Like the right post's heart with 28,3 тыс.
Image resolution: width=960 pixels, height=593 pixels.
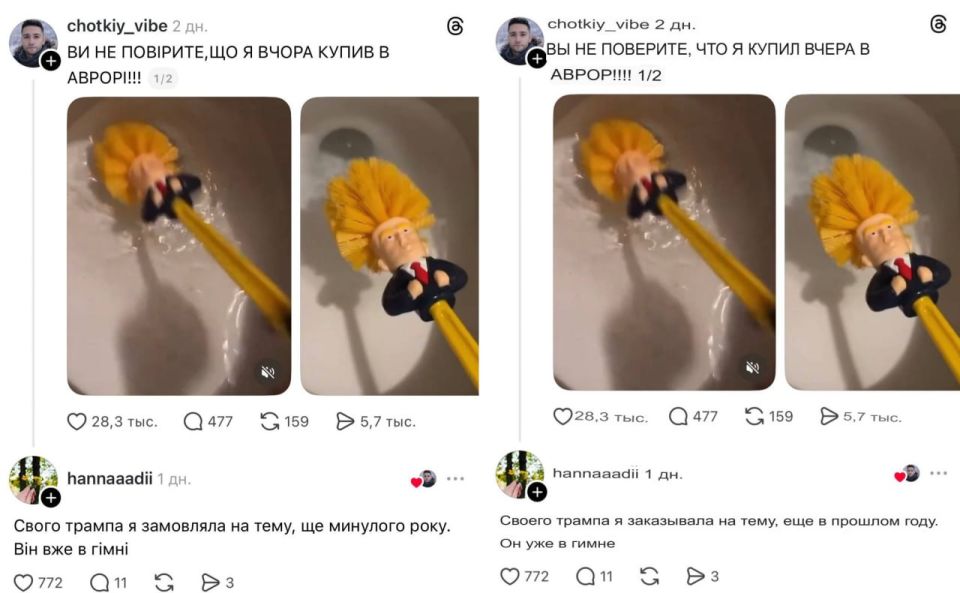tap(562, 416)
